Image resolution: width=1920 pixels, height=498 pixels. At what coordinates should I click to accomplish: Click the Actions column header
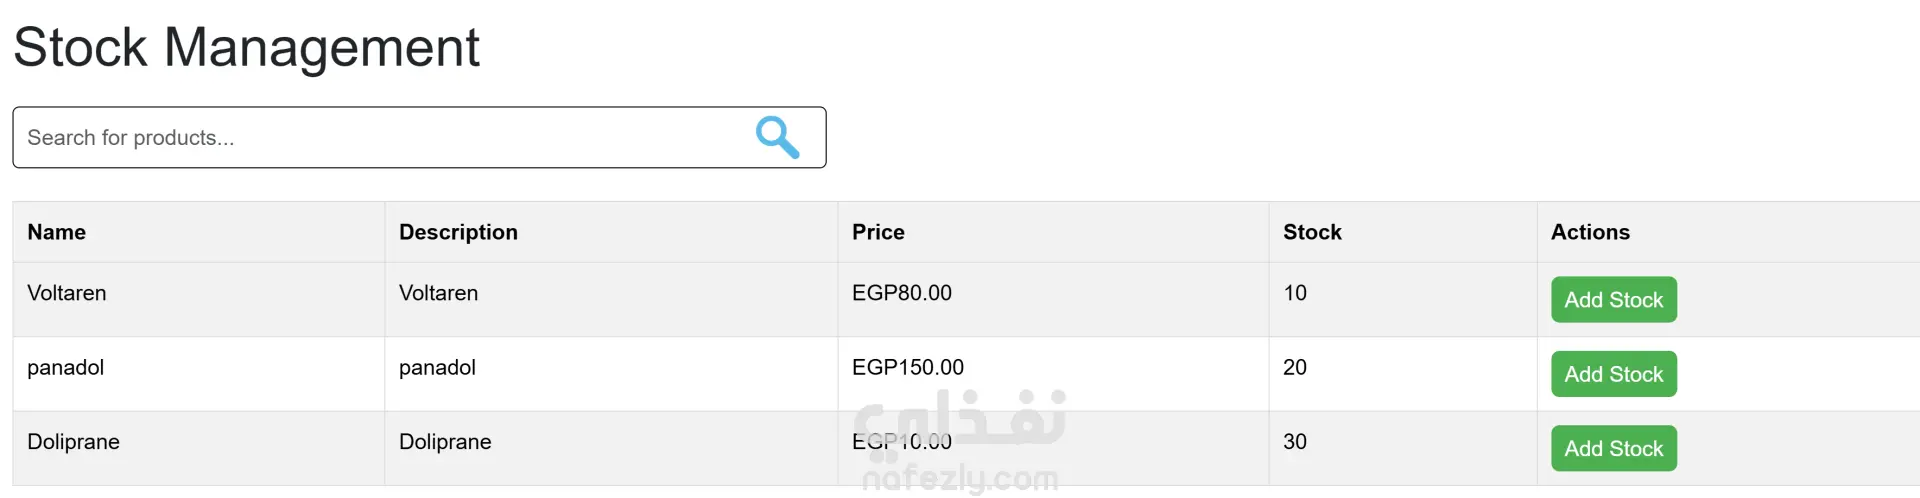coord(1590,232)
